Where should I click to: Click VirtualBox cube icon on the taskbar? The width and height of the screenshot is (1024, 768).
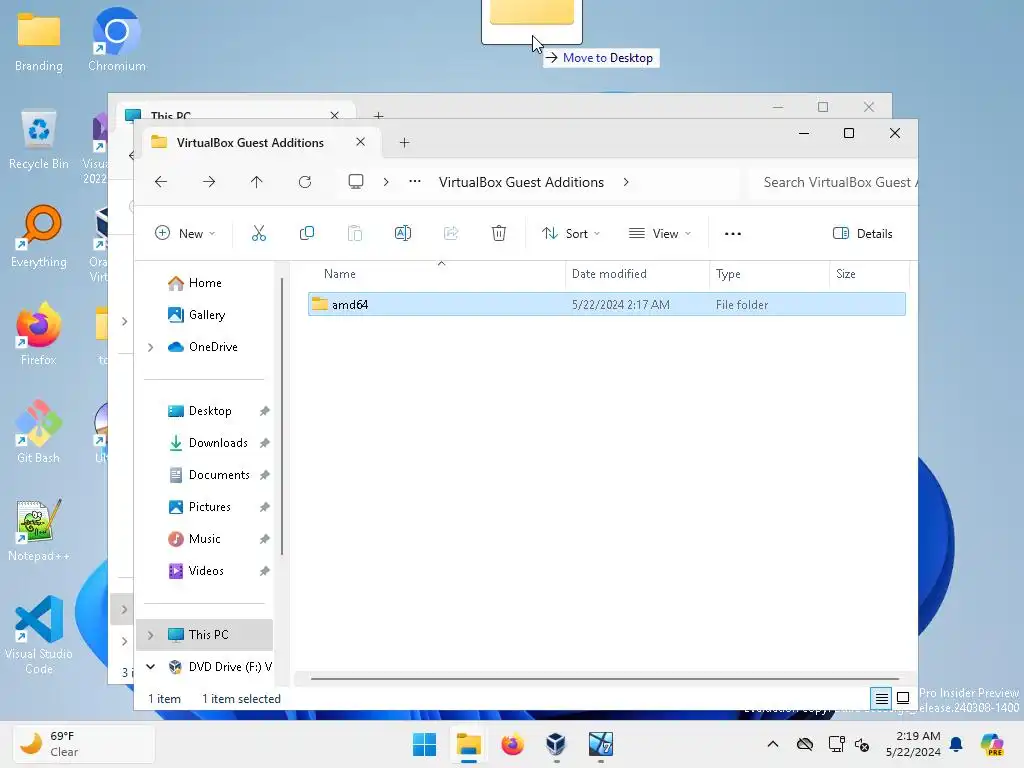tap(556, 744)
